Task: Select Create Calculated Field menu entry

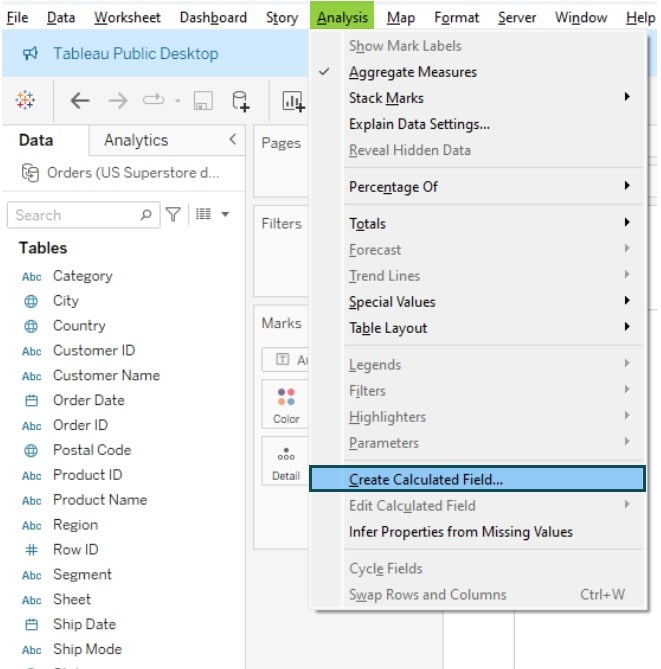Action: [x=477, y=479]
